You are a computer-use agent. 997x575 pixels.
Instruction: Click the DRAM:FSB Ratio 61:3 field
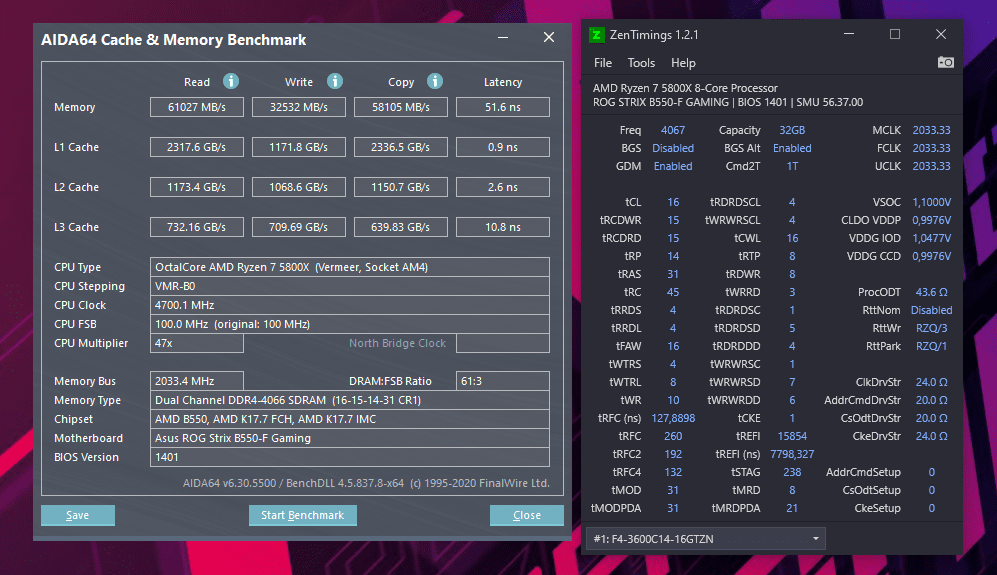pos(503,381)
